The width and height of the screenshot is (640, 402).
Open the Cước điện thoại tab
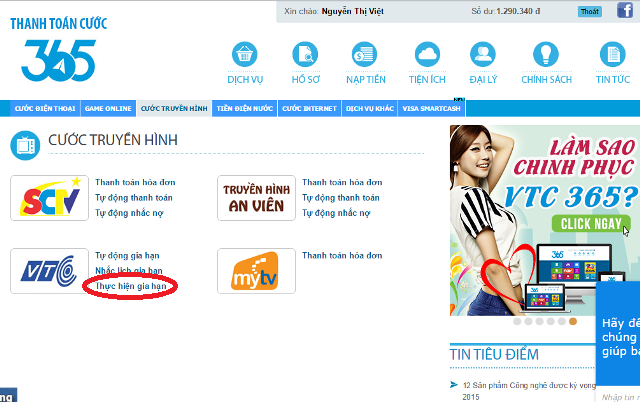tap(45, 109)
